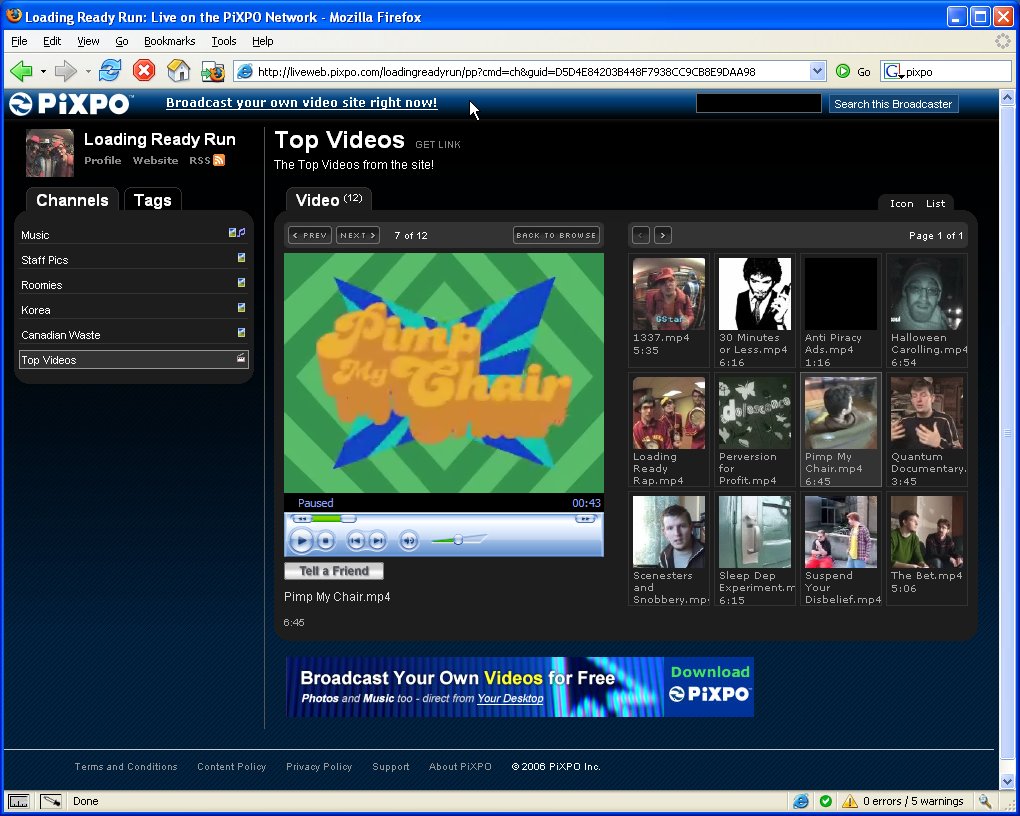Screen dimensions: 1020x816
Task: Click the PREV video button
Action: click(x=310, y=235)
